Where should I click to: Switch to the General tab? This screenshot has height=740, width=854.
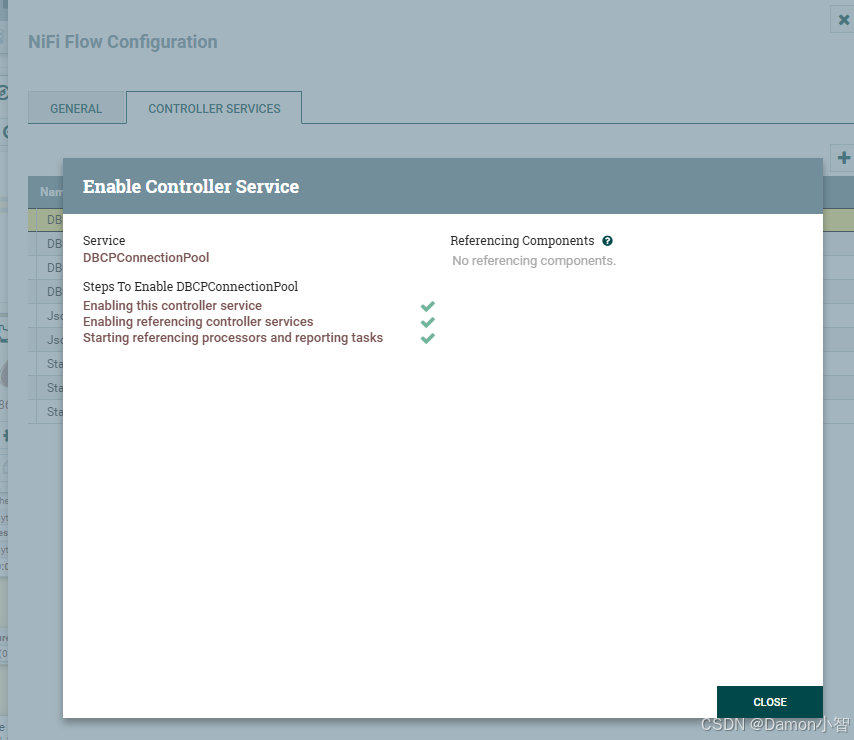click(x=76, y=108)
